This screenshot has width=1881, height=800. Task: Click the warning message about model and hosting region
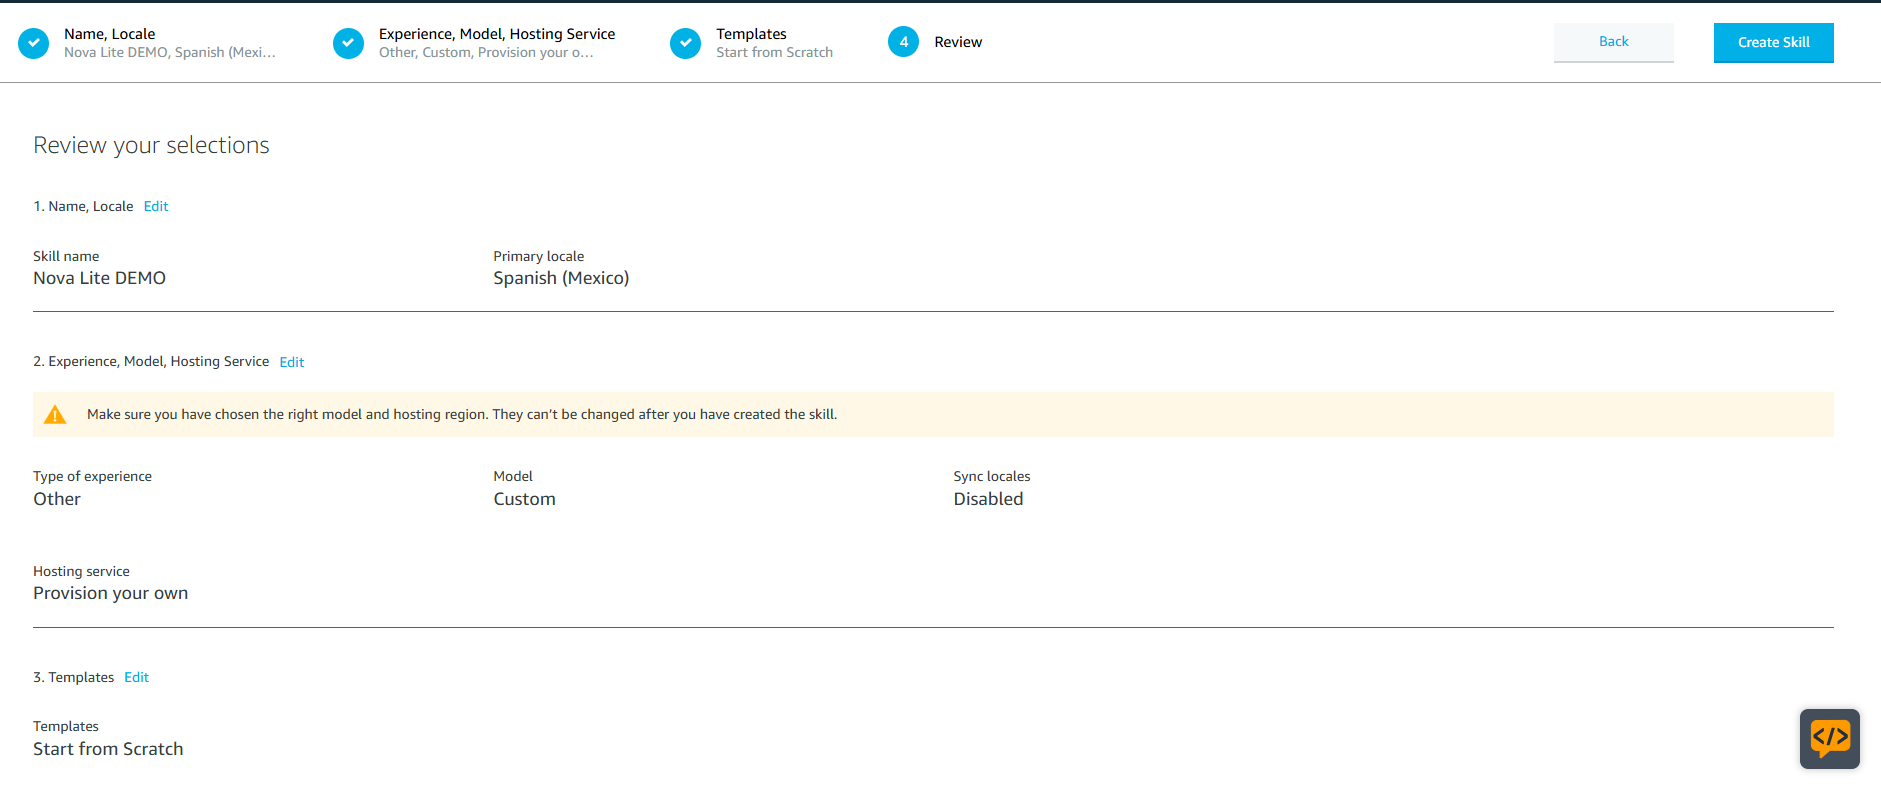[461, 414]
